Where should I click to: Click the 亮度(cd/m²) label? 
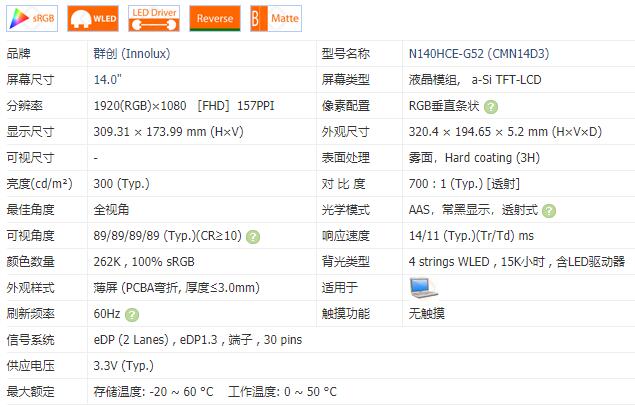tap(39, 184)
